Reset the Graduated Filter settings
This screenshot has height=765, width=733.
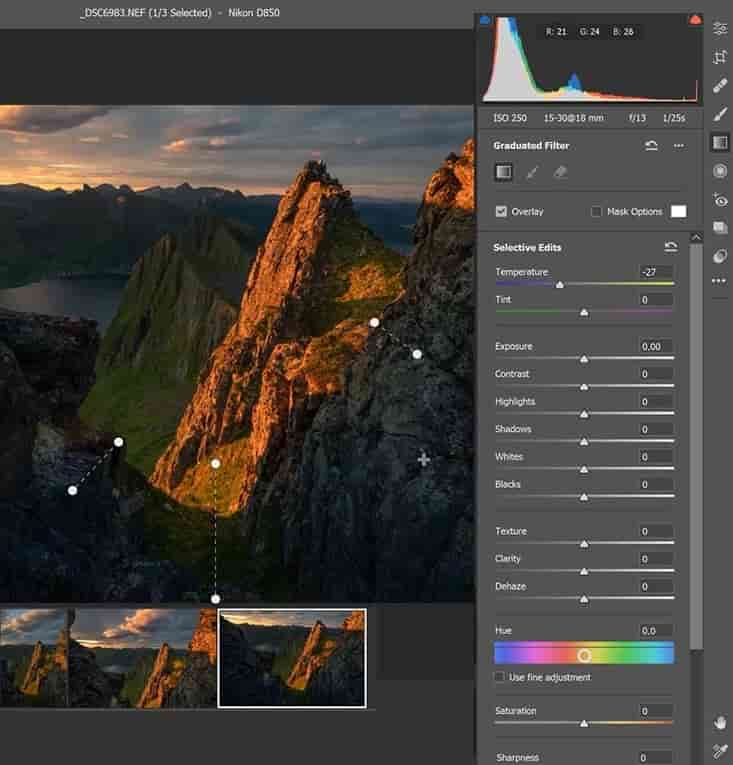pyautogui.click(x=651, y=145)
